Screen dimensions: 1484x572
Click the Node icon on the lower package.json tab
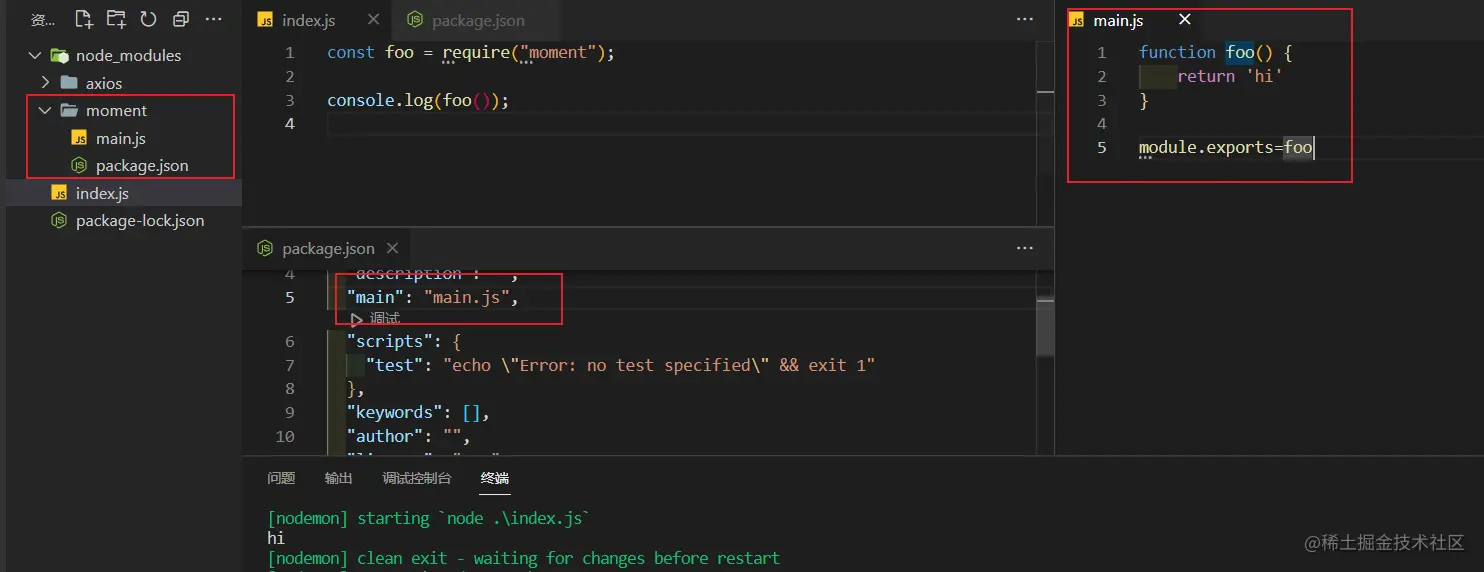(x=265, y=248)
